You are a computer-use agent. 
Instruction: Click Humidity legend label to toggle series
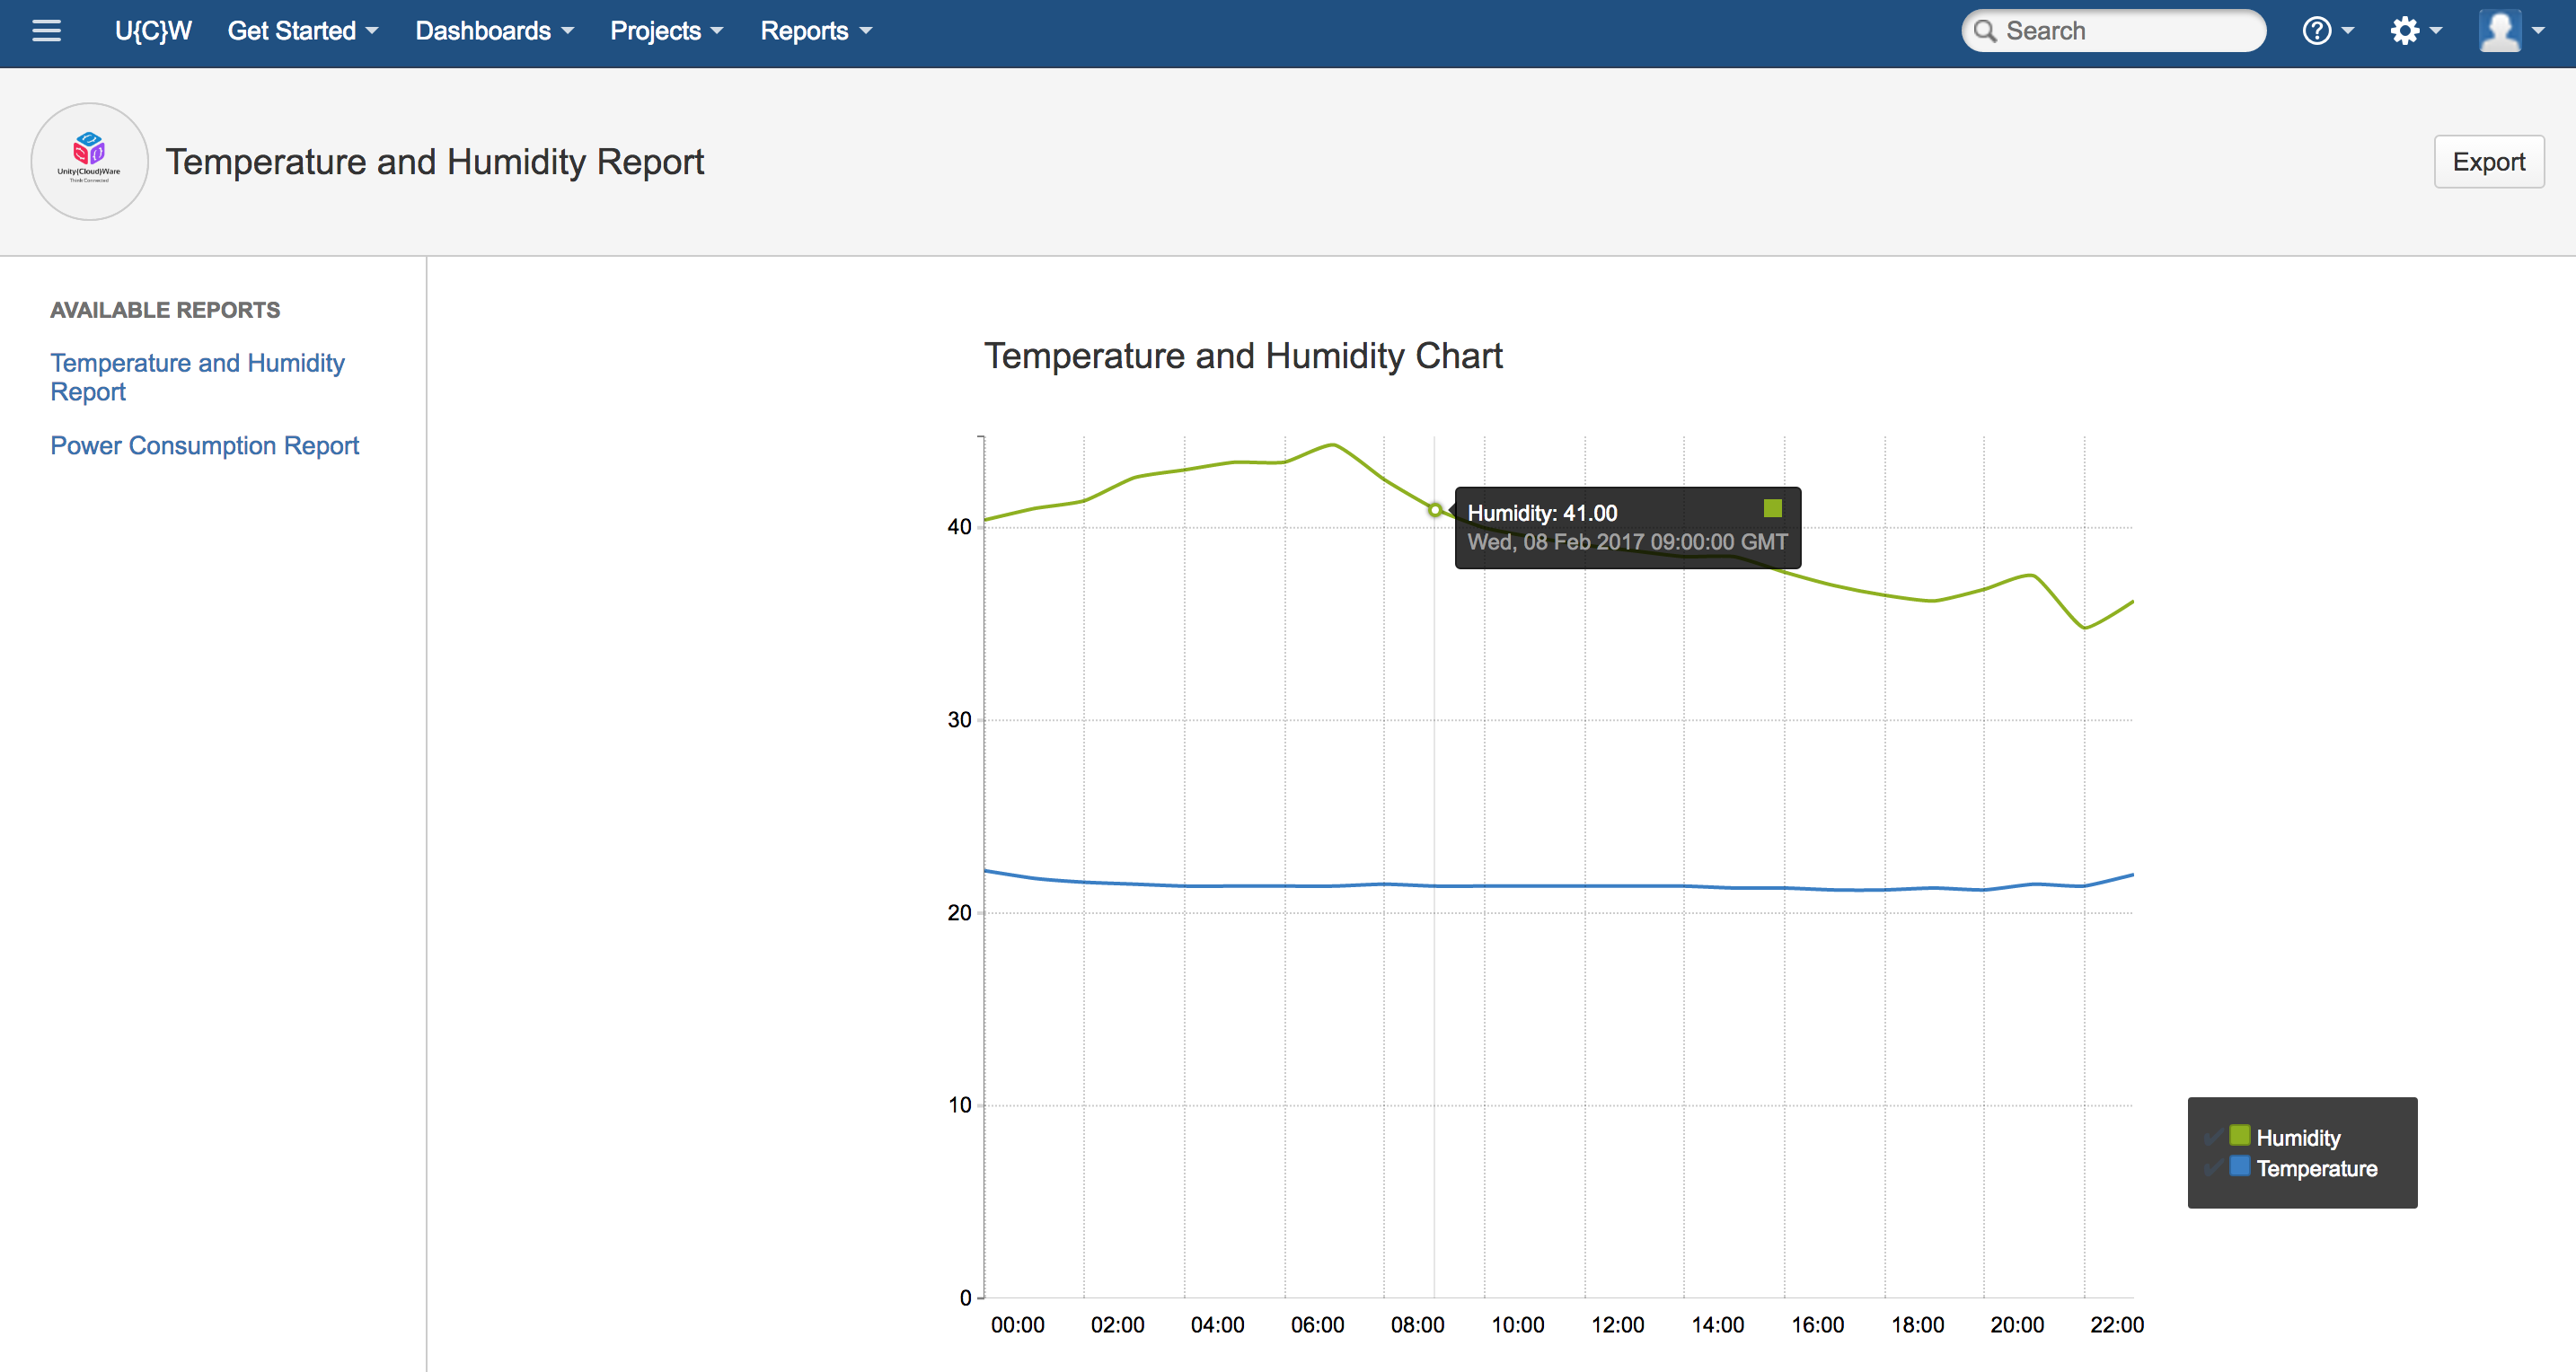pos(2298,1138)
